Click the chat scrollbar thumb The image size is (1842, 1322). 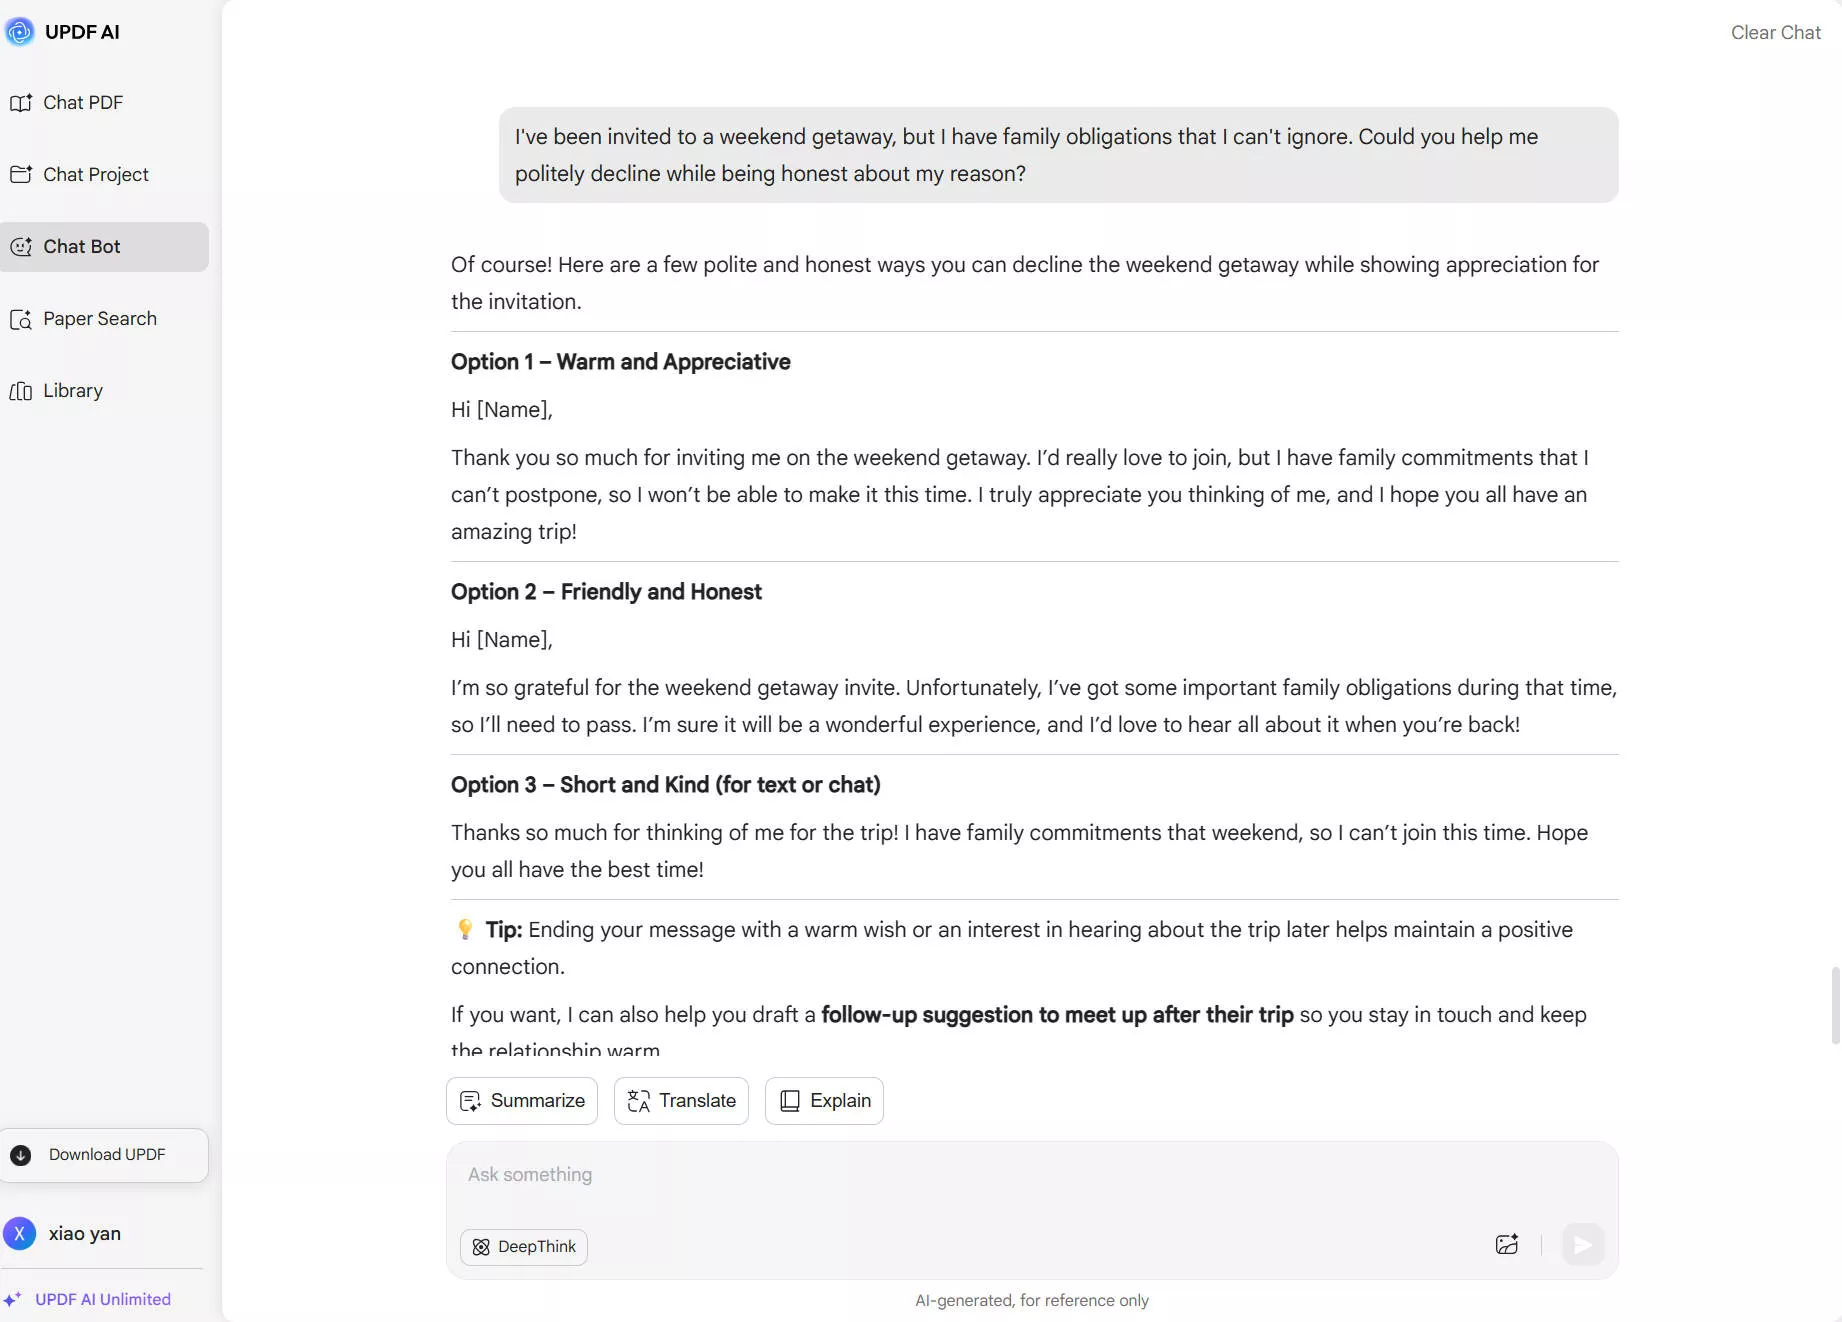tap(1835, 1005)
